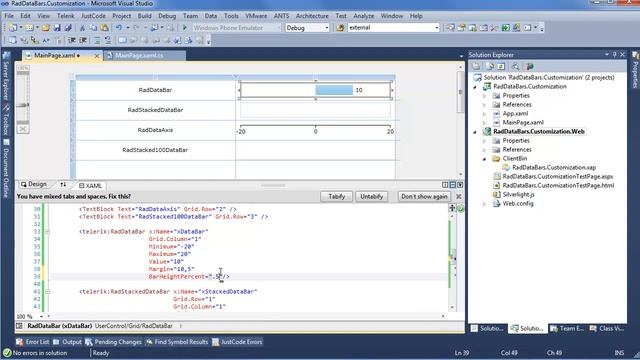Collapse the RadStackedDataBar outlining at line 41
The image size is (640, 360).
48,292
